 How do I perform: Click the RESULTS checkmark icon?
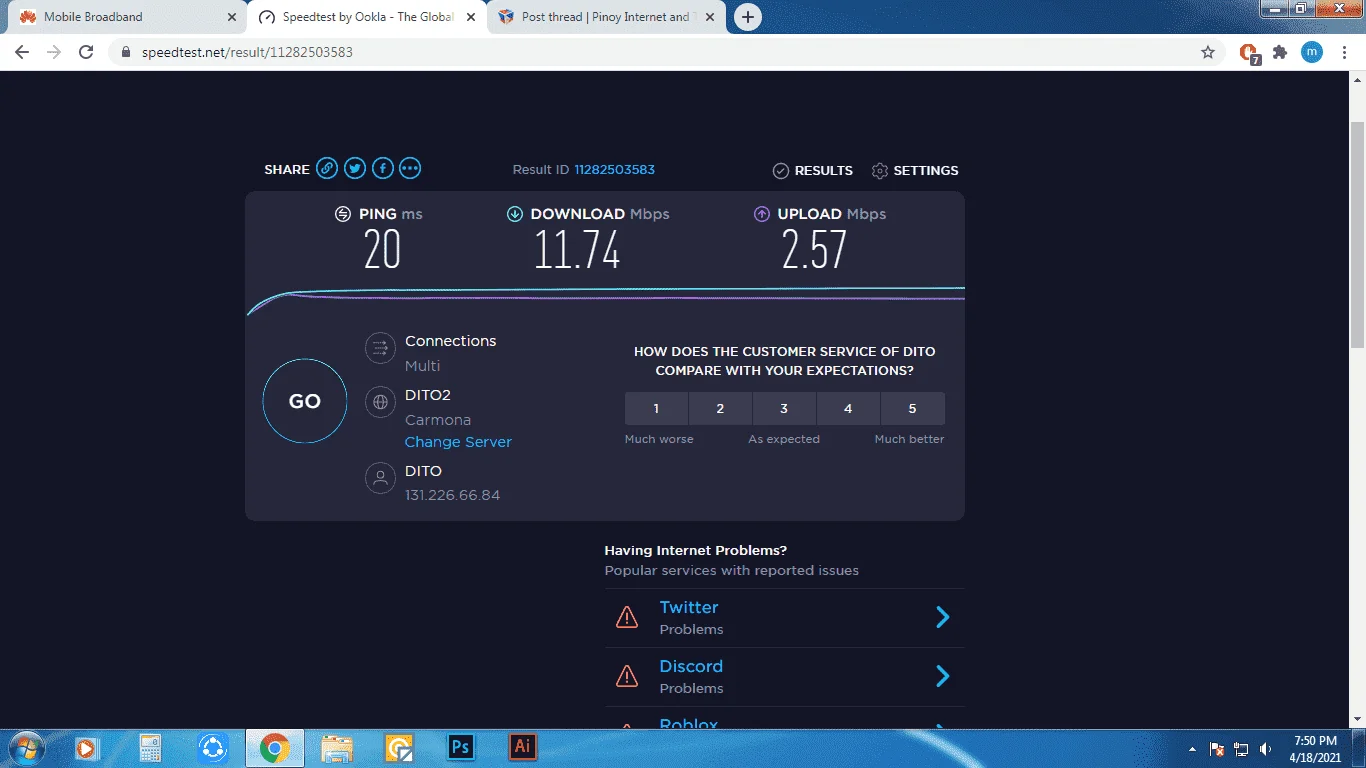coord(781,171)
